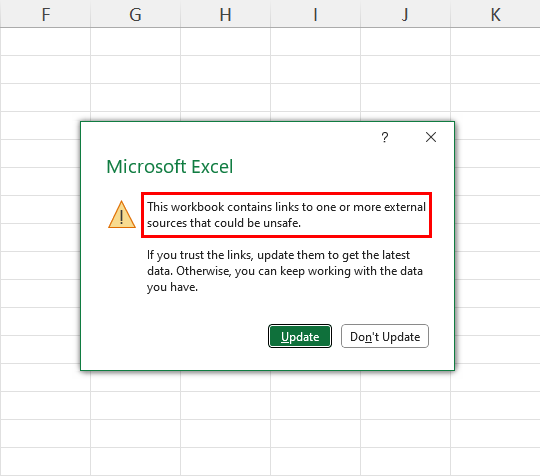
Task: Close the Microsoft Excel dialog with X
Action: click(431, 137)
